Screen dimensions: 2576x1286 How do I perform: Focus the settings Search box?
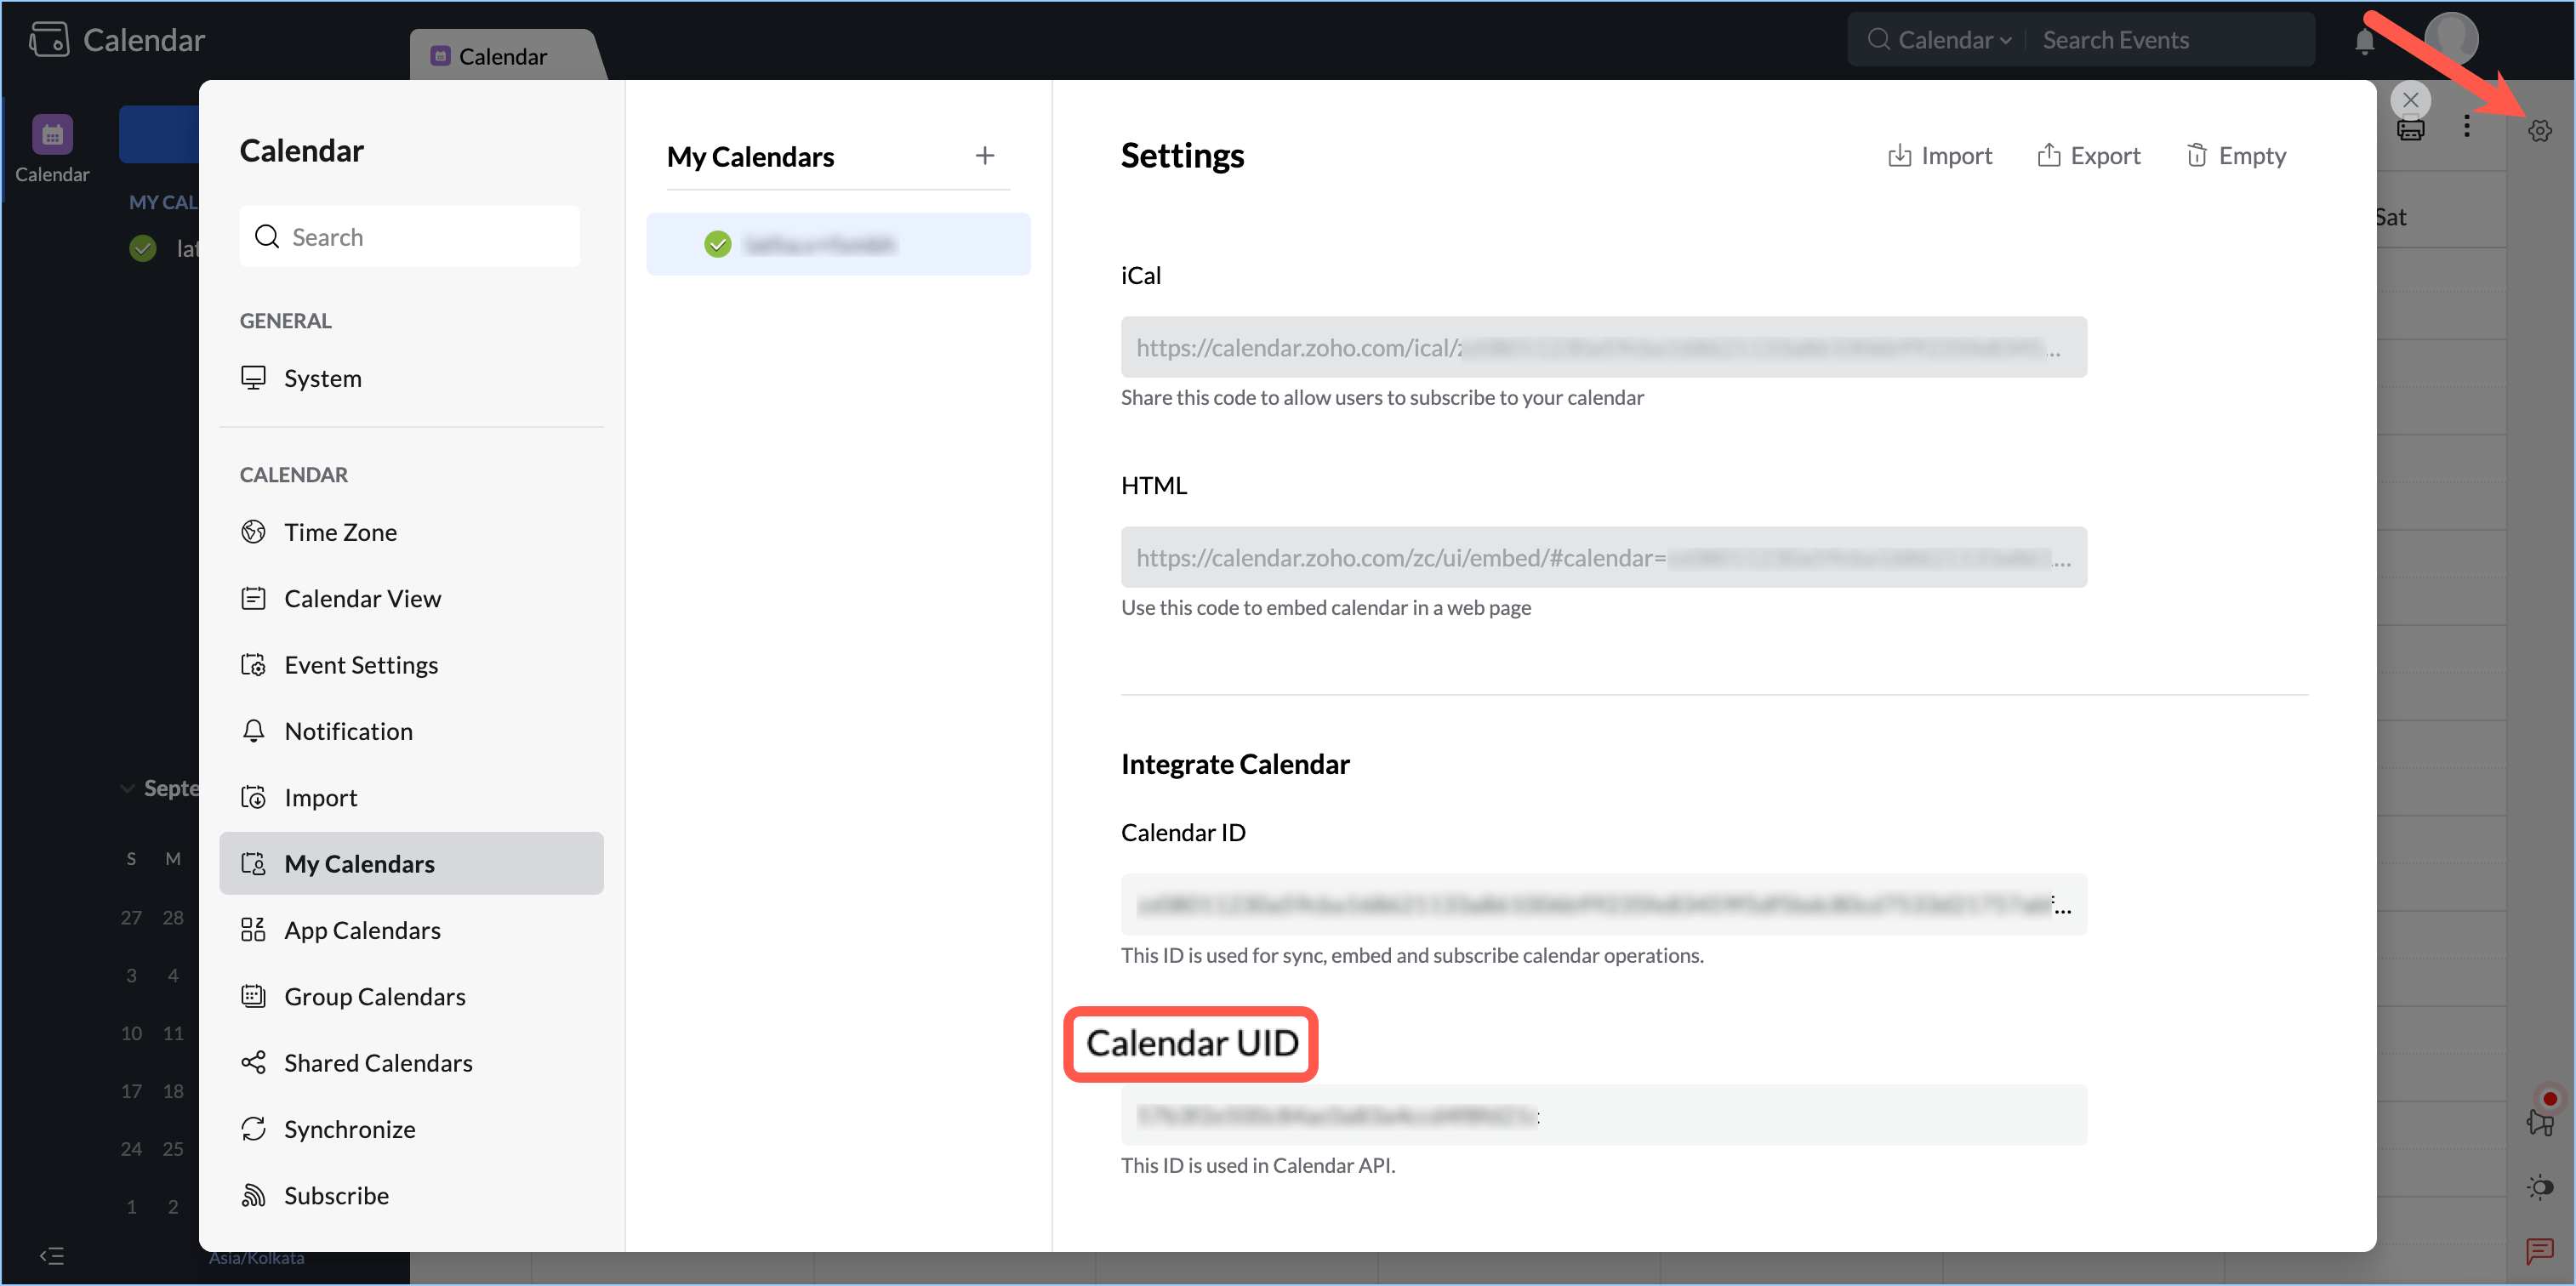pos(409,237)
